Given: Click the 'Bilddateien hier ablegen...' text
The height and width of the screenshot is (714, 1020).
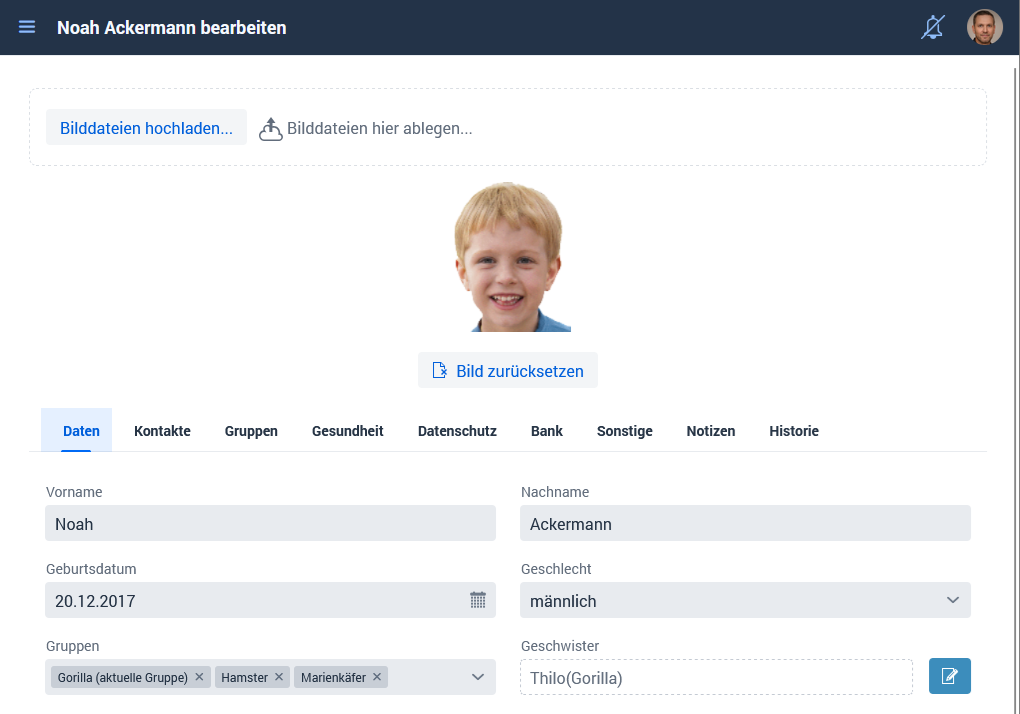Looking at the screenshot, I should [x=380, y=129].
